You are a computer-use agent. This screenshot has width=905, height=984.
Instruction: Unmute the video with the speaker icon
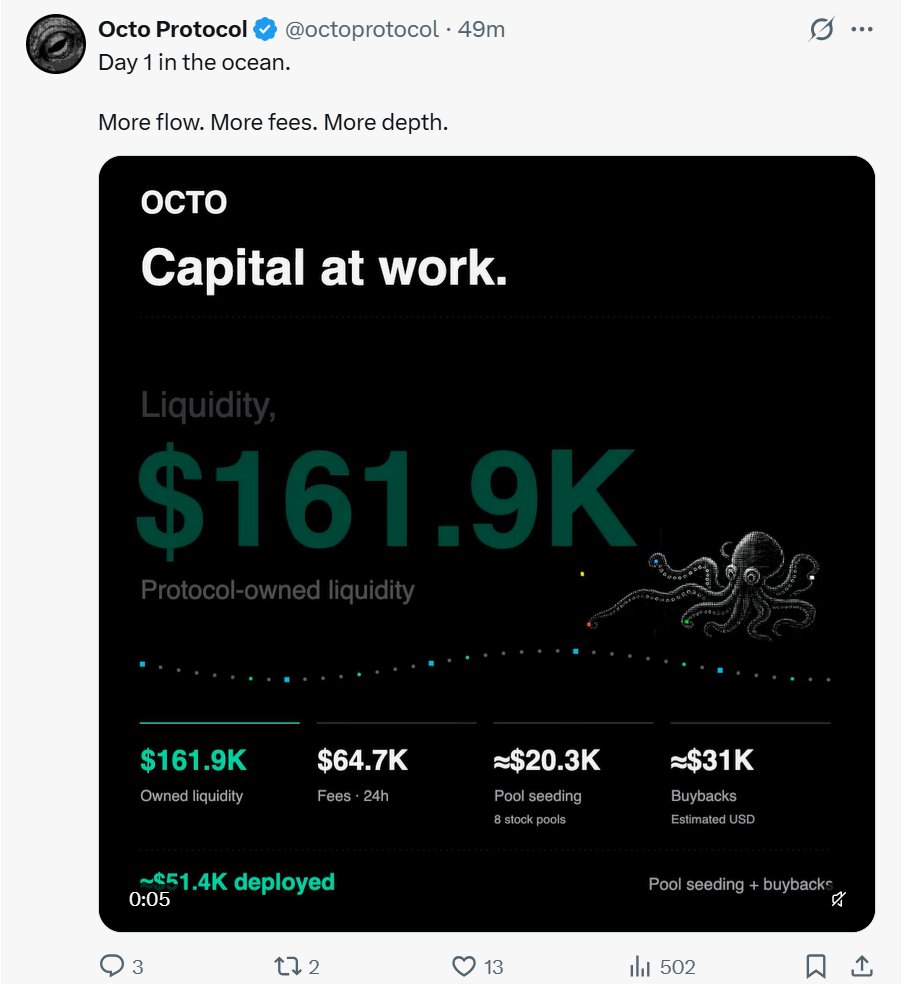838,899
